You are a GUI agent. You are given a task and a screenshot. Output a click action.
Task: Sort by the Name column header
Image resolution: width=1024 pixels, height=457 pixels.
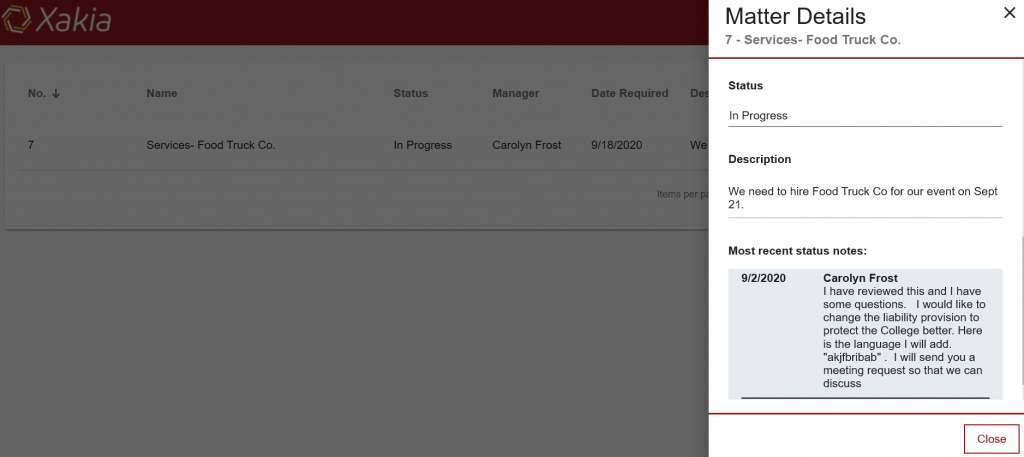(161, 93)
